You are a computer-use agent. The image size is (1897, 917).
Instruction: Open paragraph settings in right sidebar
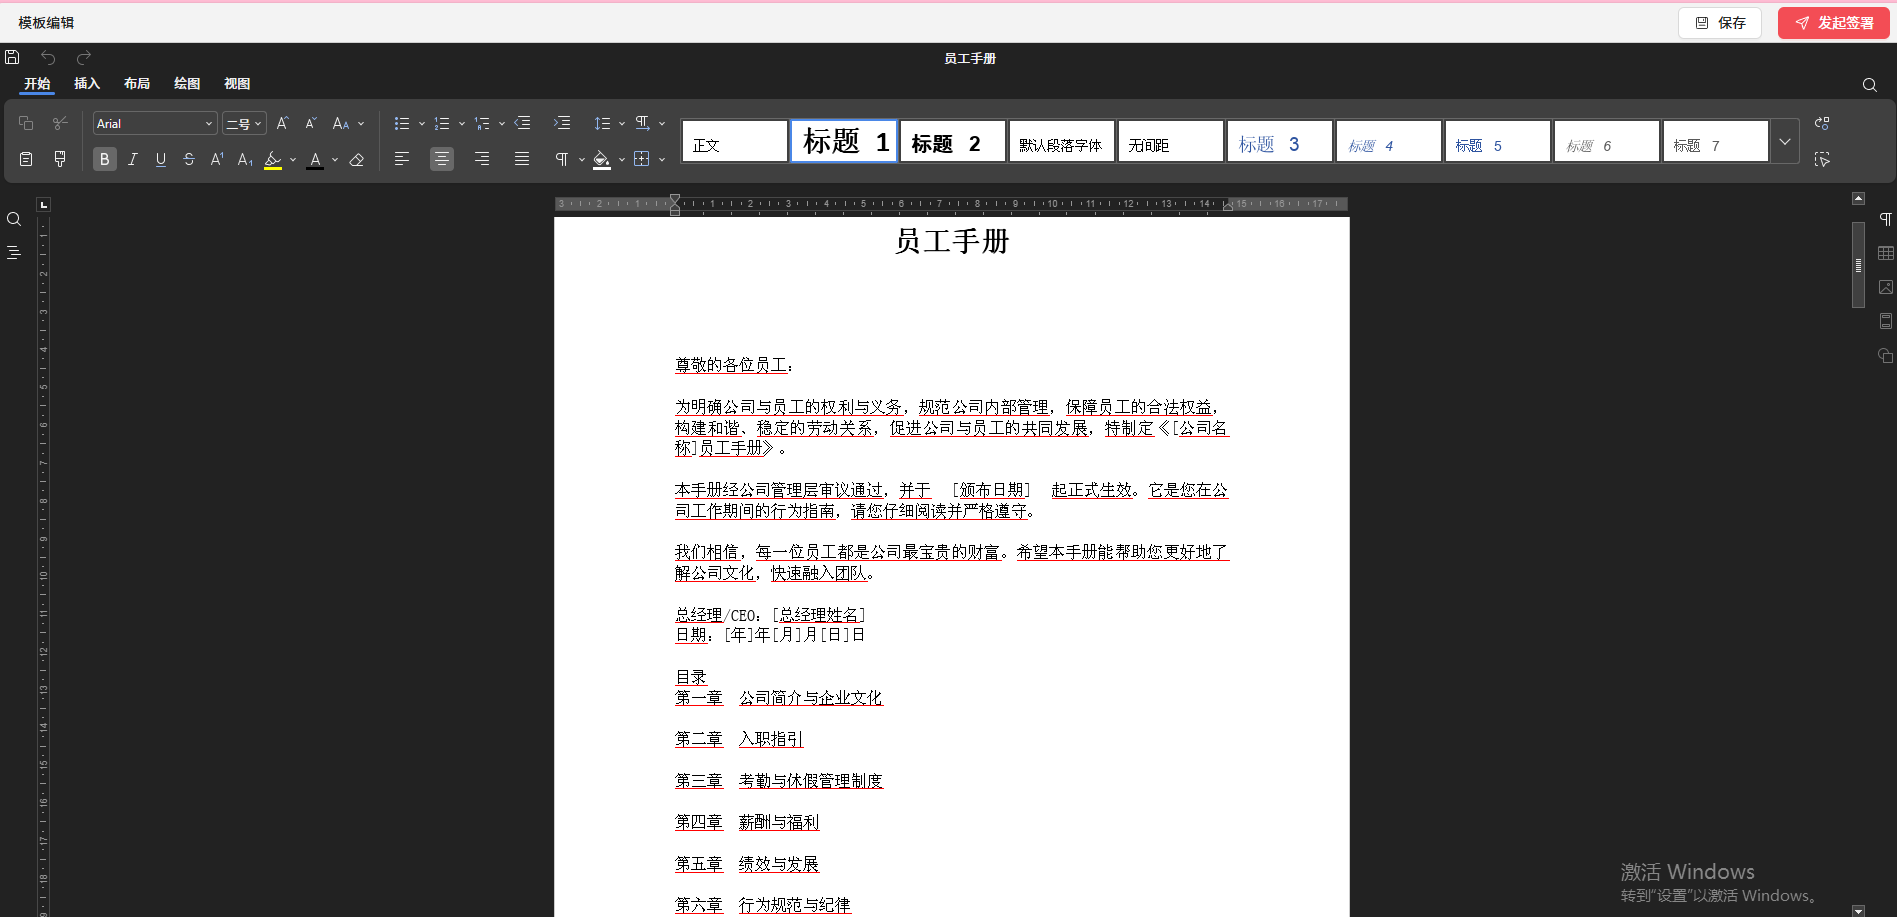point(1885,220)
